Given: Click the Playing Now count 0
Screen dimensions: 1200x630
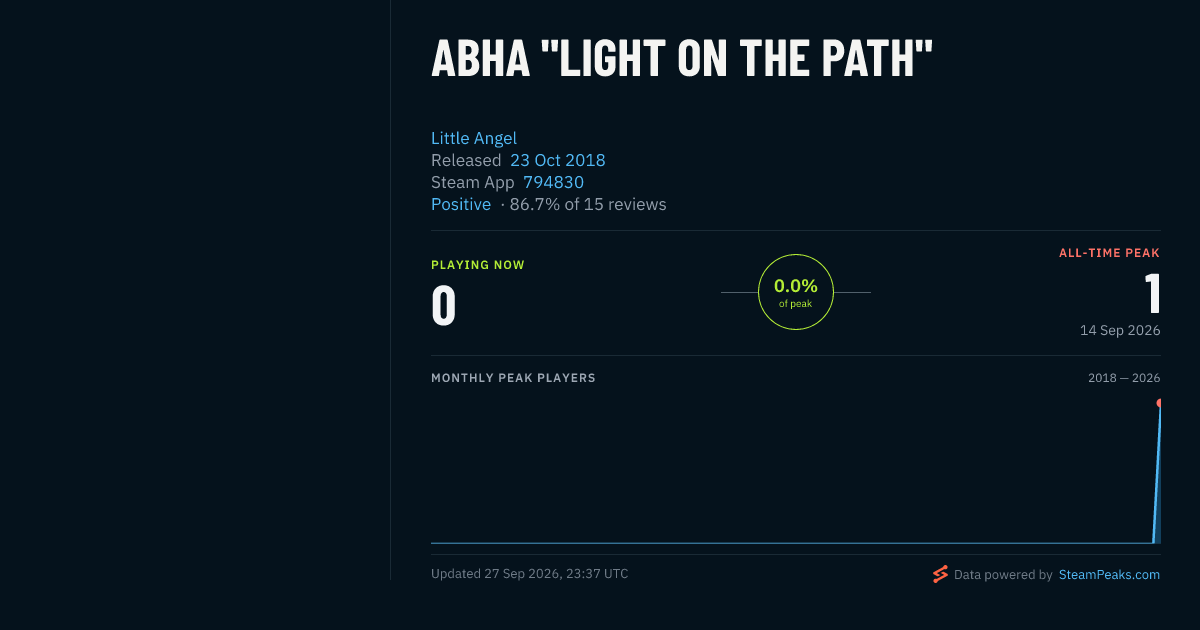Looking at the screenshot, I should pos(444,306).
